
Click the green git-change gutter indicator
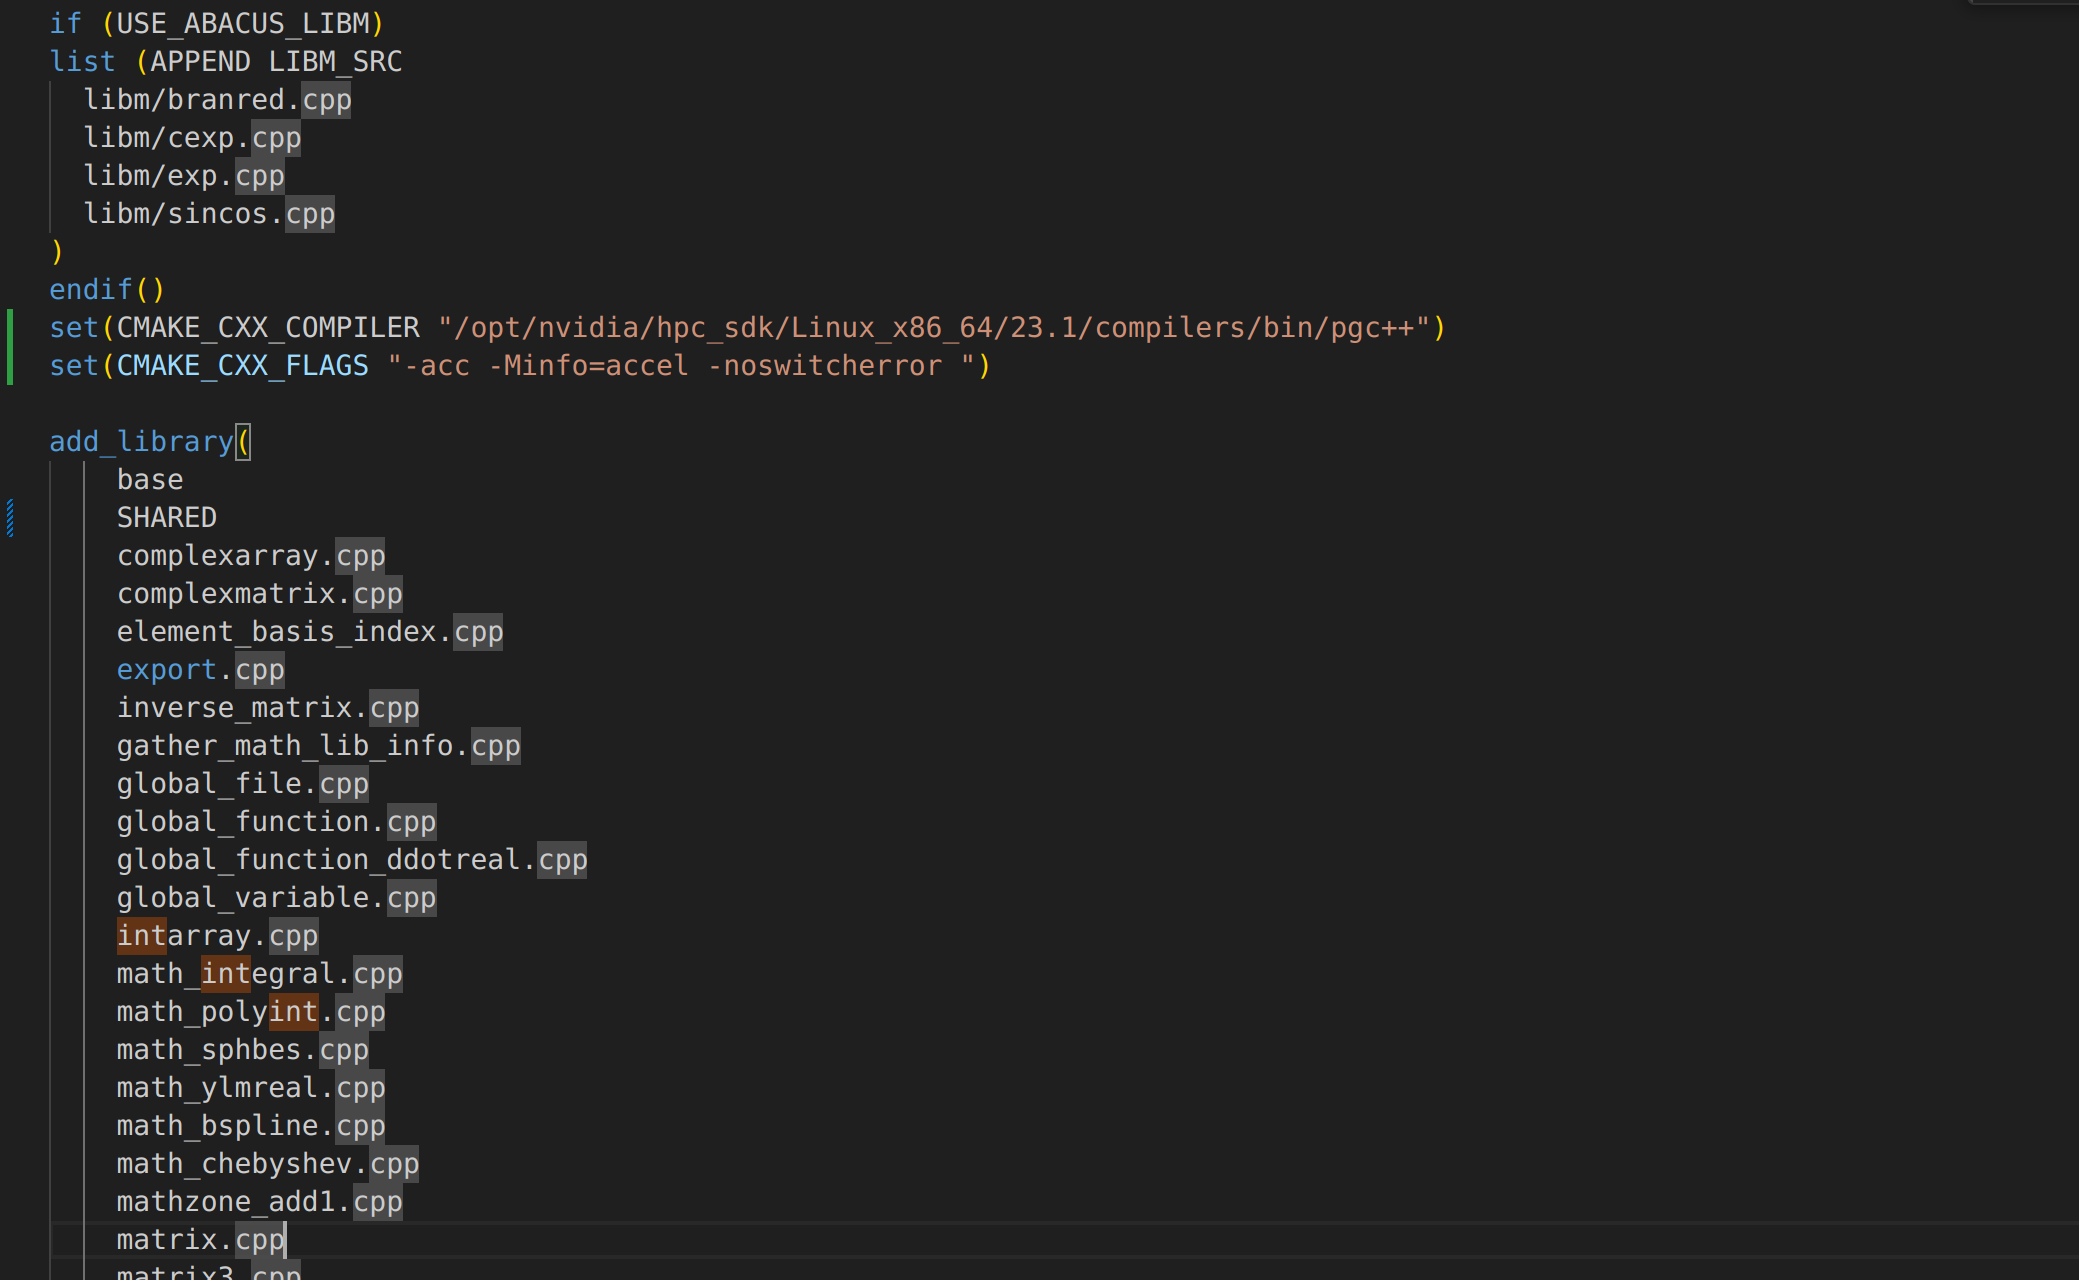coord(8,345)
